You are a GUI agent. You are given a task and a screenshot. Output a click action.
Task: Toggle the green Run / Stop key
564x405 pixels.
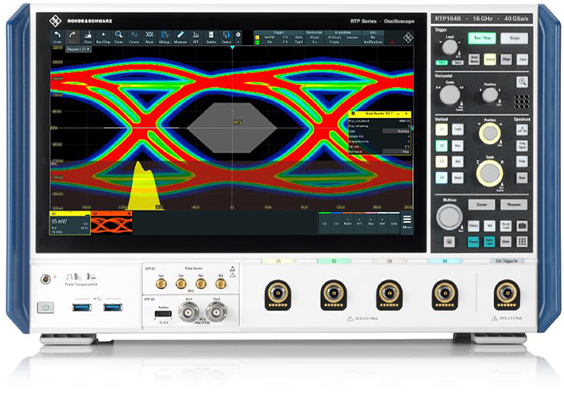482,38
